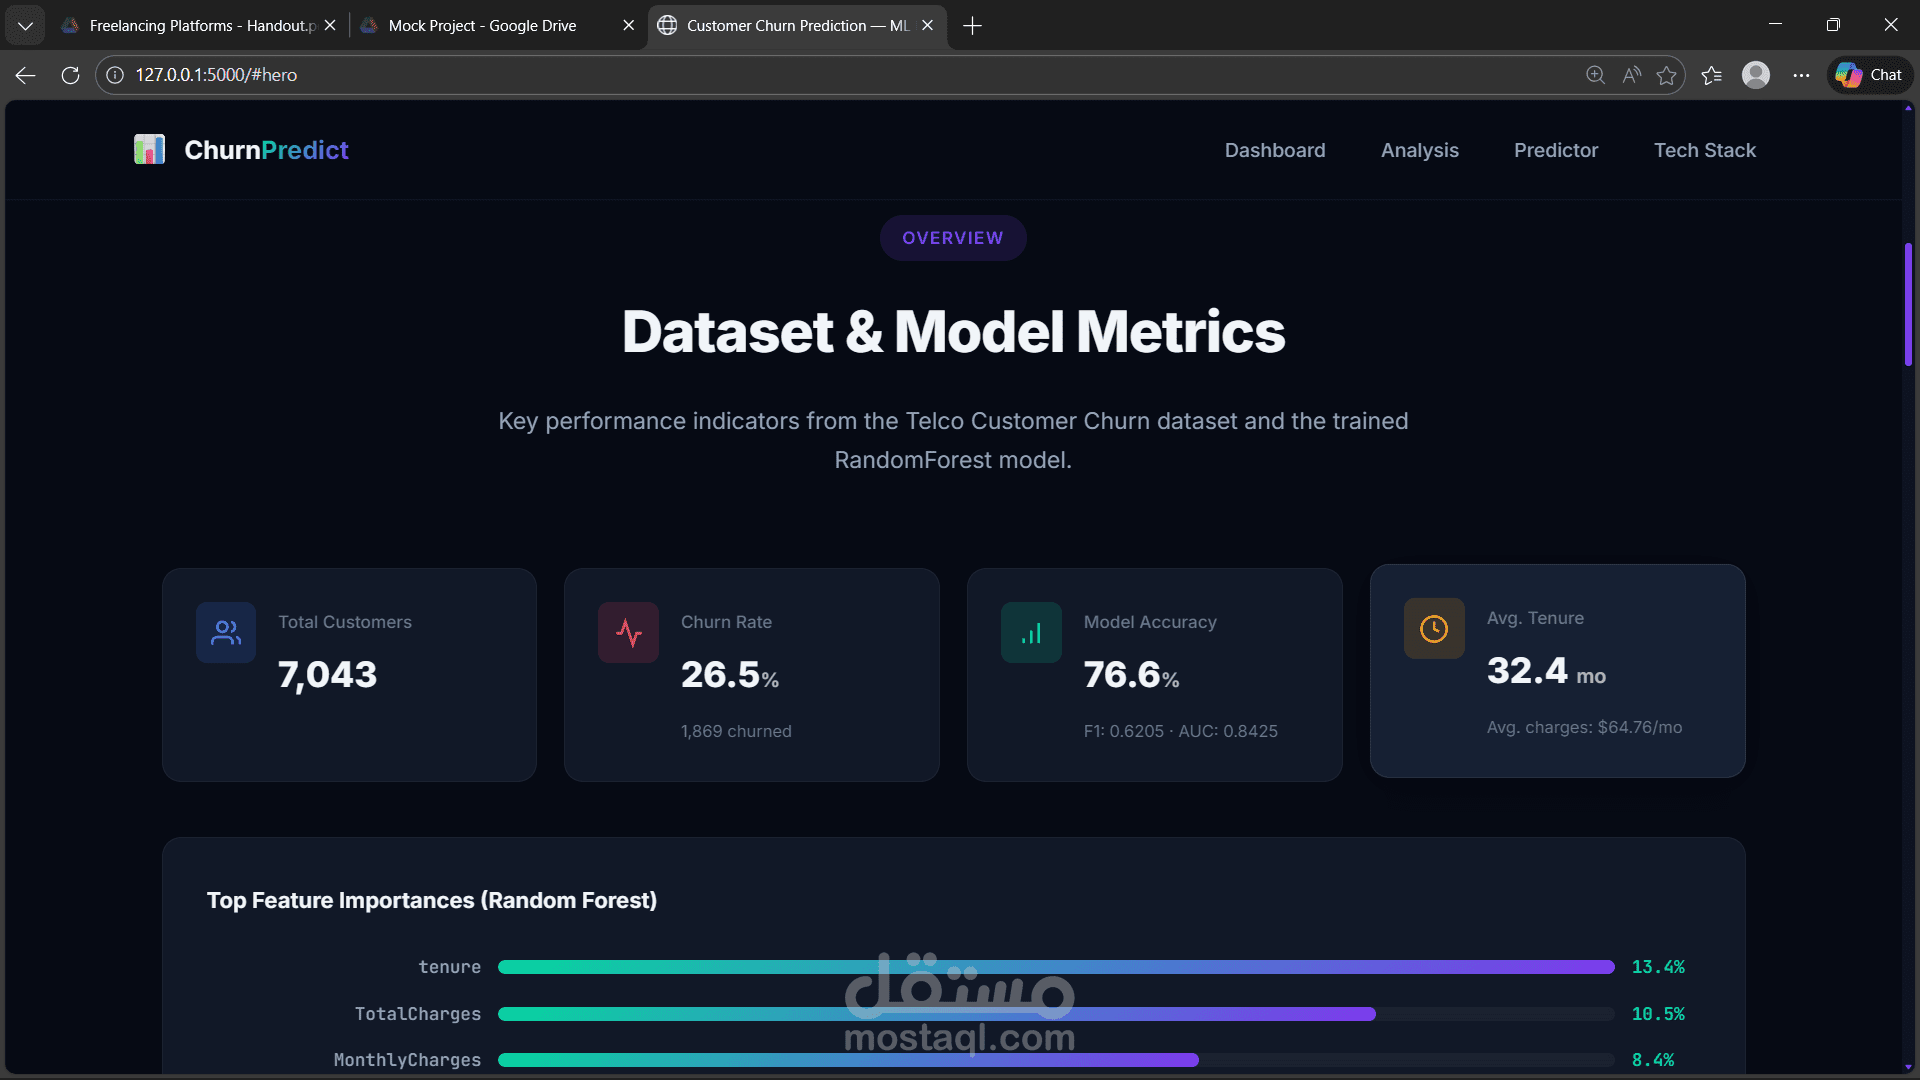The width and height of the screenshot is (1920, 1080).
Task: Expand the tab search dropdown arrow
Action: (25, 25)
